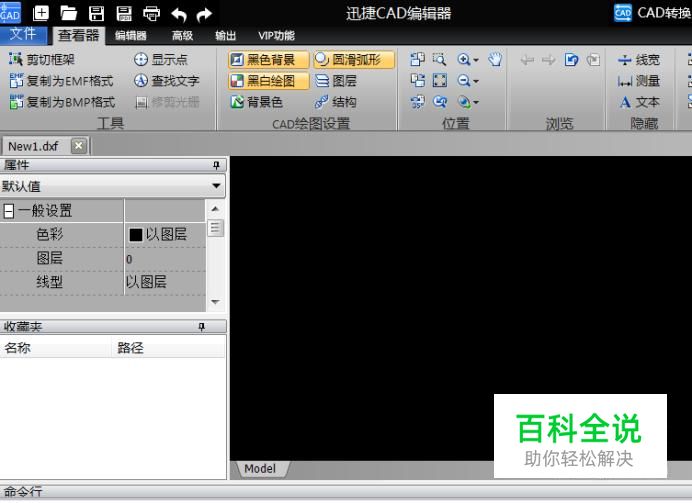This screenshot has height=503, width=692.
Task: Pin the 收藏夹 panel
Action: (201, 327)
